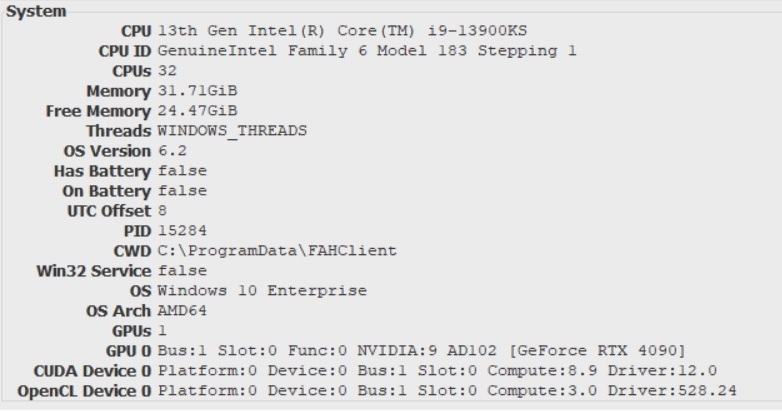Click the CUDA Device 0 details line
The image size is (782, 411).
coord(437,371)
